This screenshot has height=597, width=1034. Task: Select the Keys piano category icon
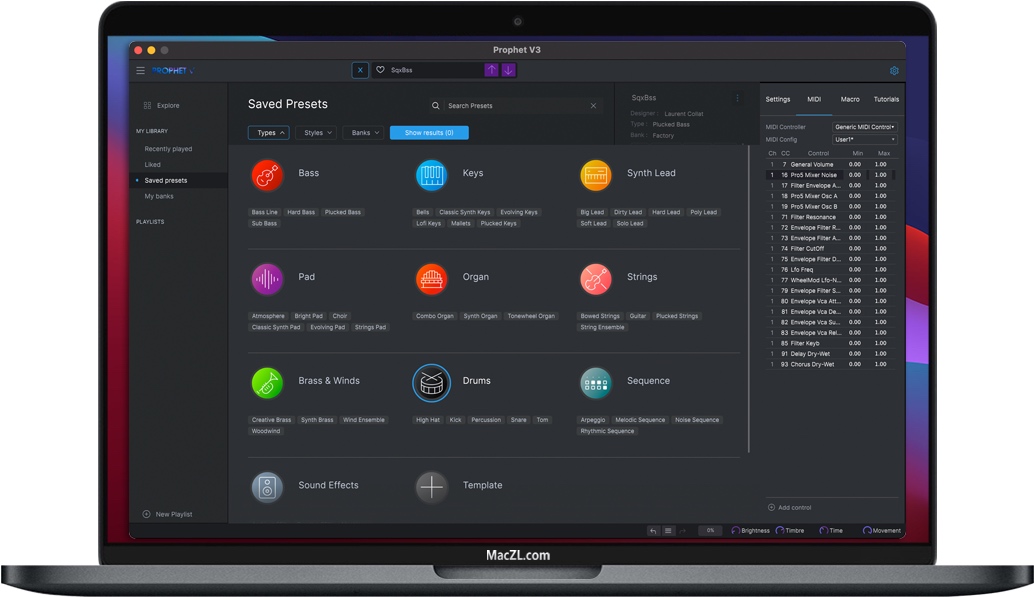431,175
